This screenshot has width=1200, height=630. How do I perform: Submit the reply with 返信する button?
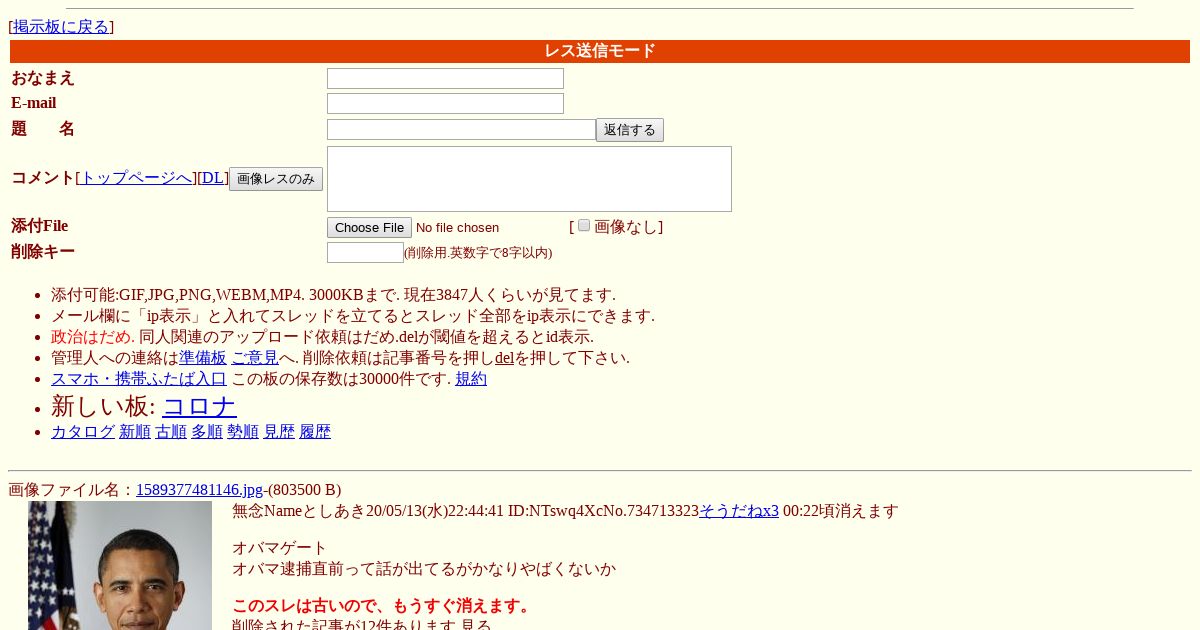[630, 130]
